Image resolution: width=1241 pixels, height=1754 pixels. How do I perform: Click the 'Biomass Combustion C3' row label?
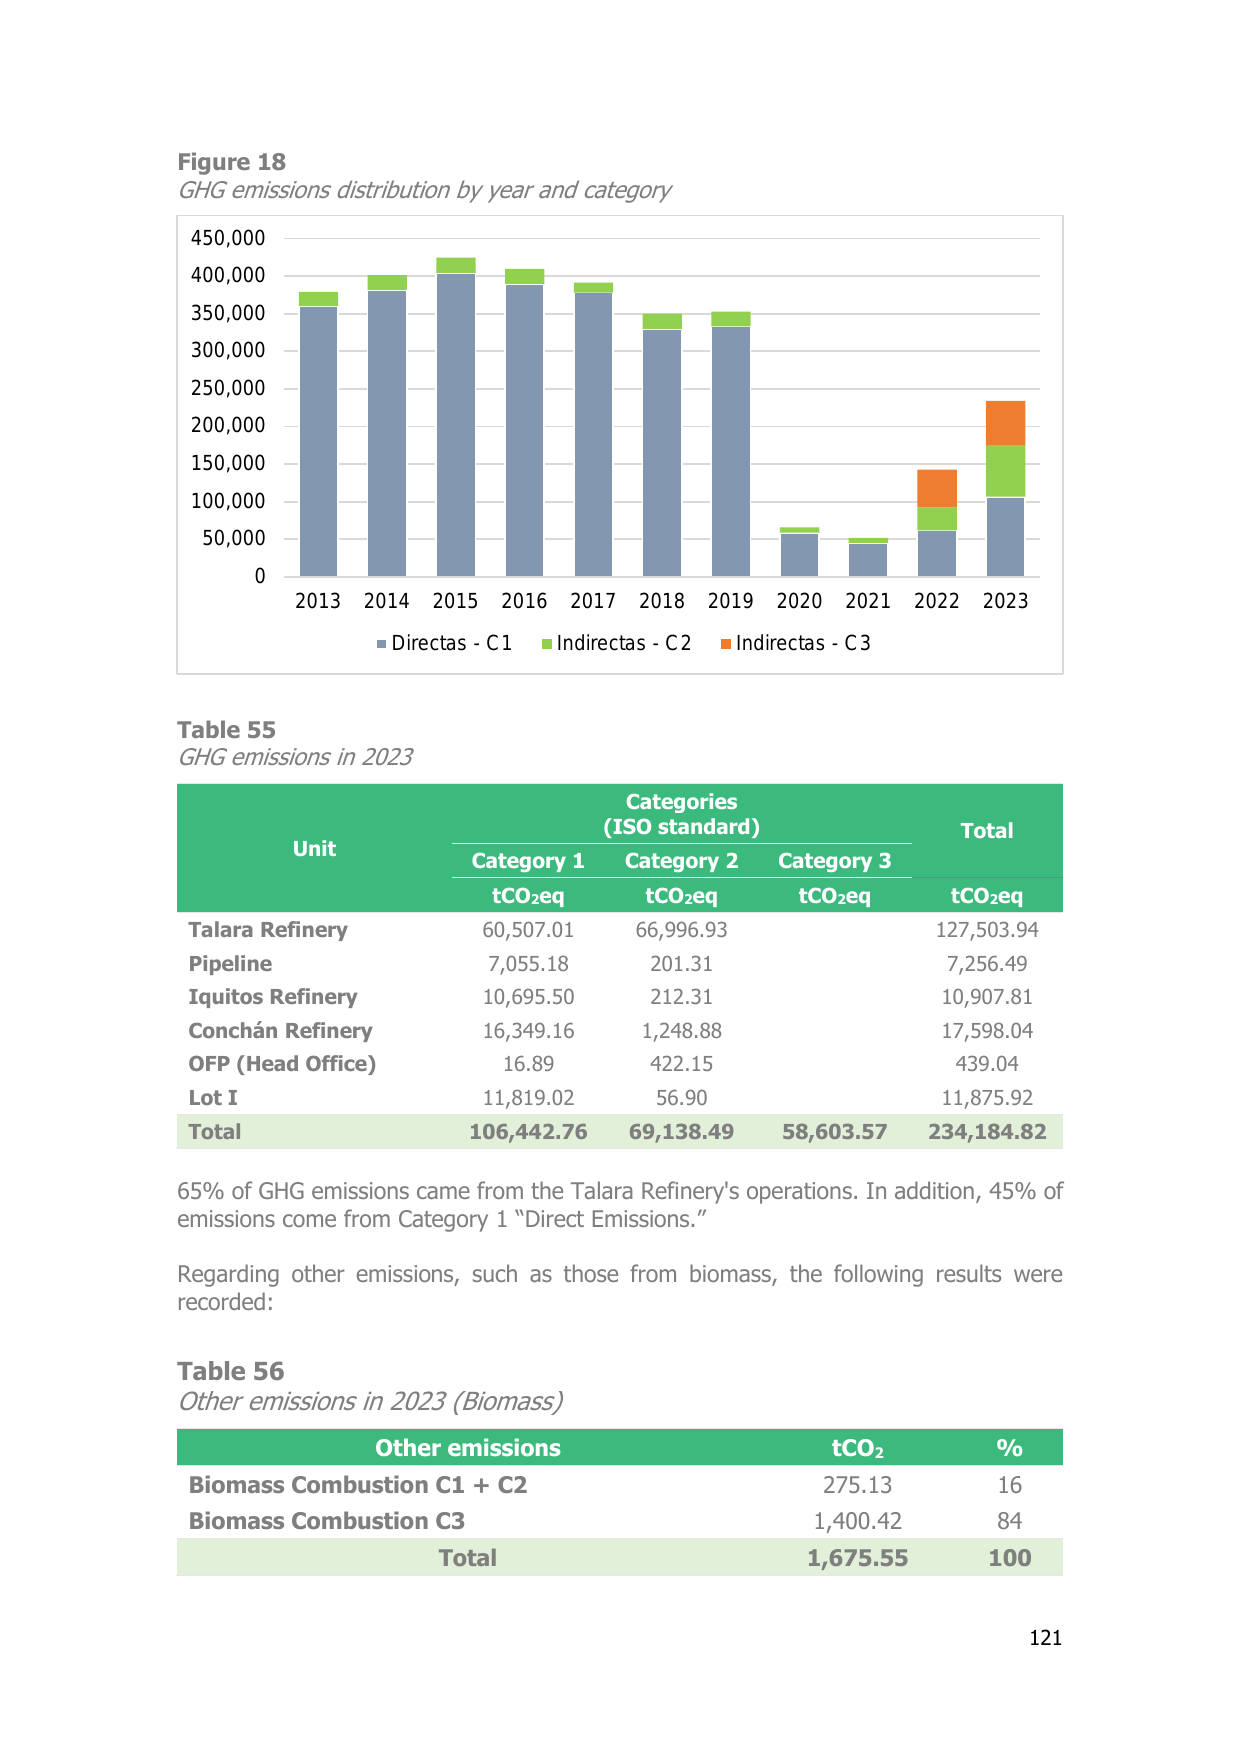[326, 1521]
